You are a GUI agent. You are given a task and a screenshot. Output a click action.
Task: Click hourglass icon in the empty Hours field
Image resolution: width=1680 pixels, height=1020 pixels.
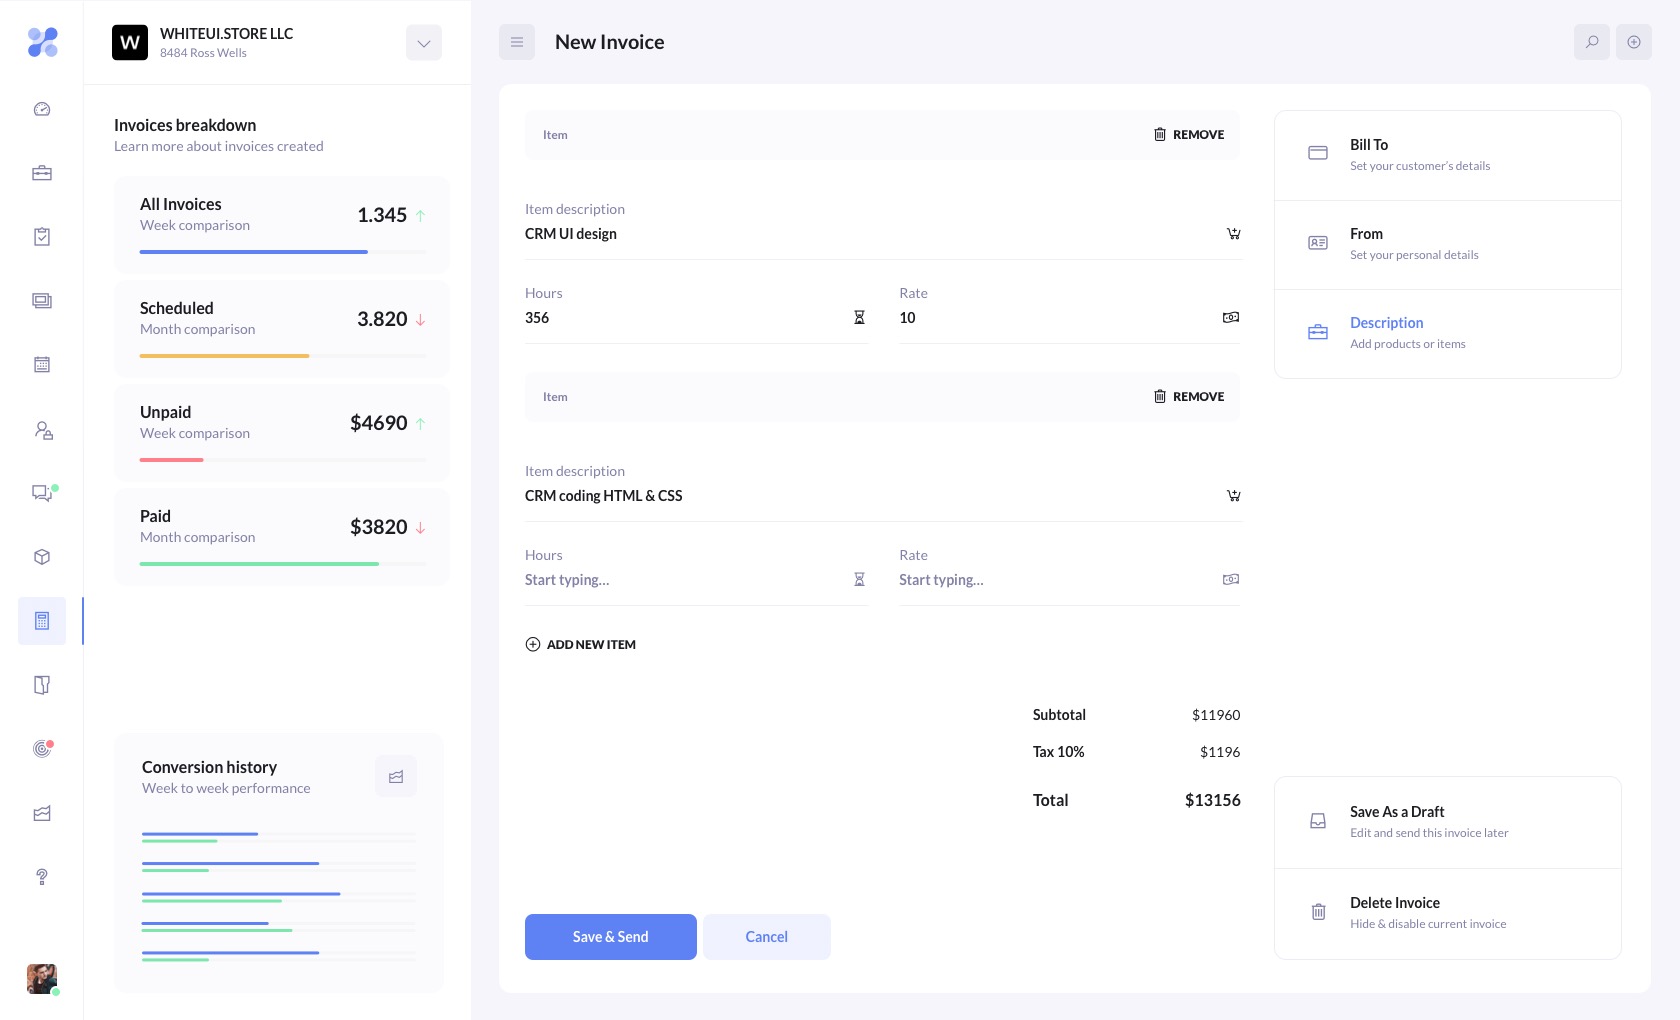point(859,580)
